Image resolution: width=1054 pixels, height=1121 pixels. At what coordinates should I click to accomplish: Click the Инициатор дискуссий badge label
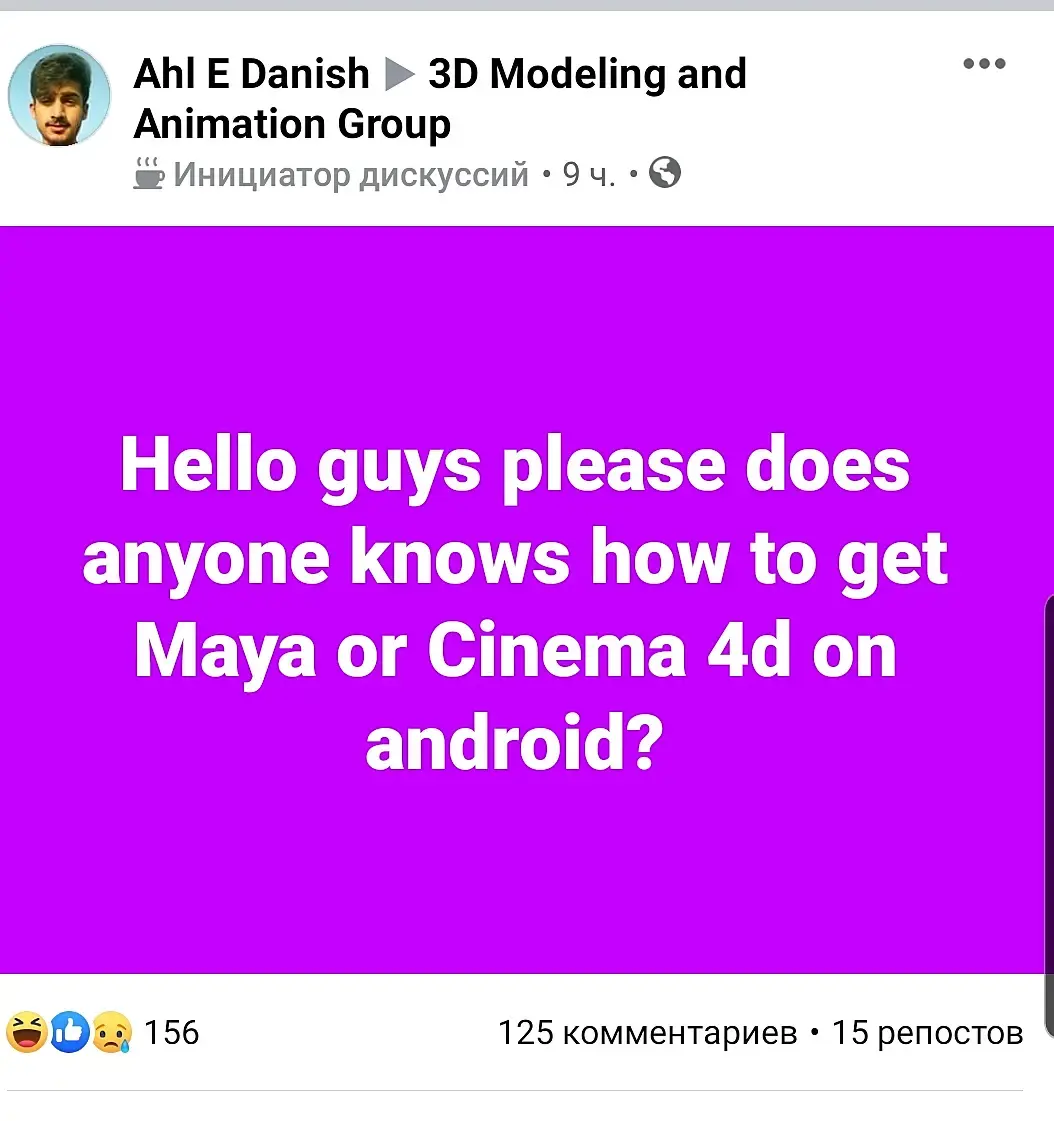pos(350,174)
